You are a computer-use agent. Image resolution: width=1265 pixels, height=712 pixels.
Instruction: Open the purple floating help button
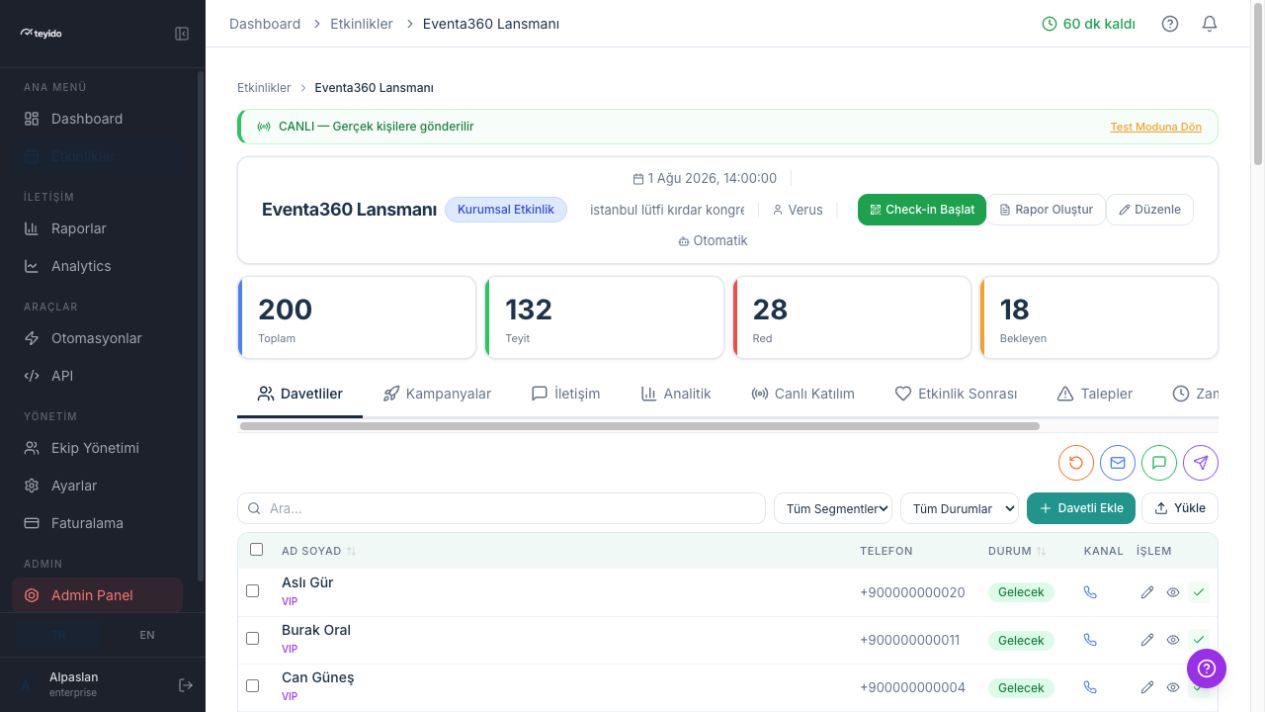point(1206,669)
